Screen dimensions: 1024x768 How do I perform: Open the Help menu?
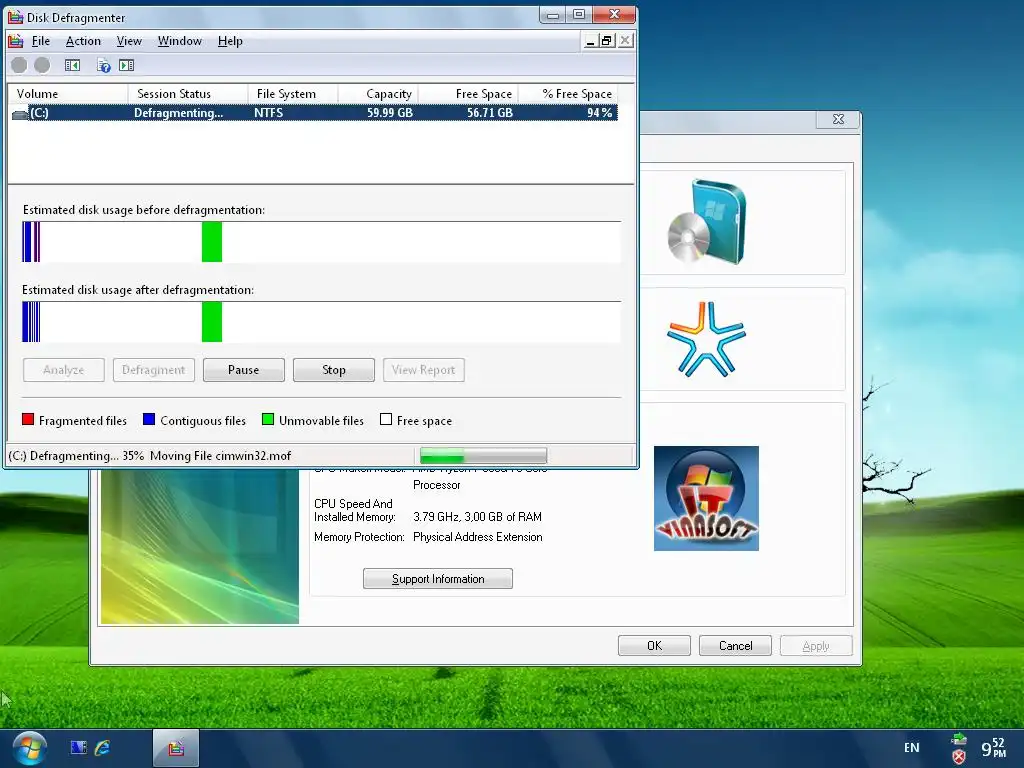230,40
